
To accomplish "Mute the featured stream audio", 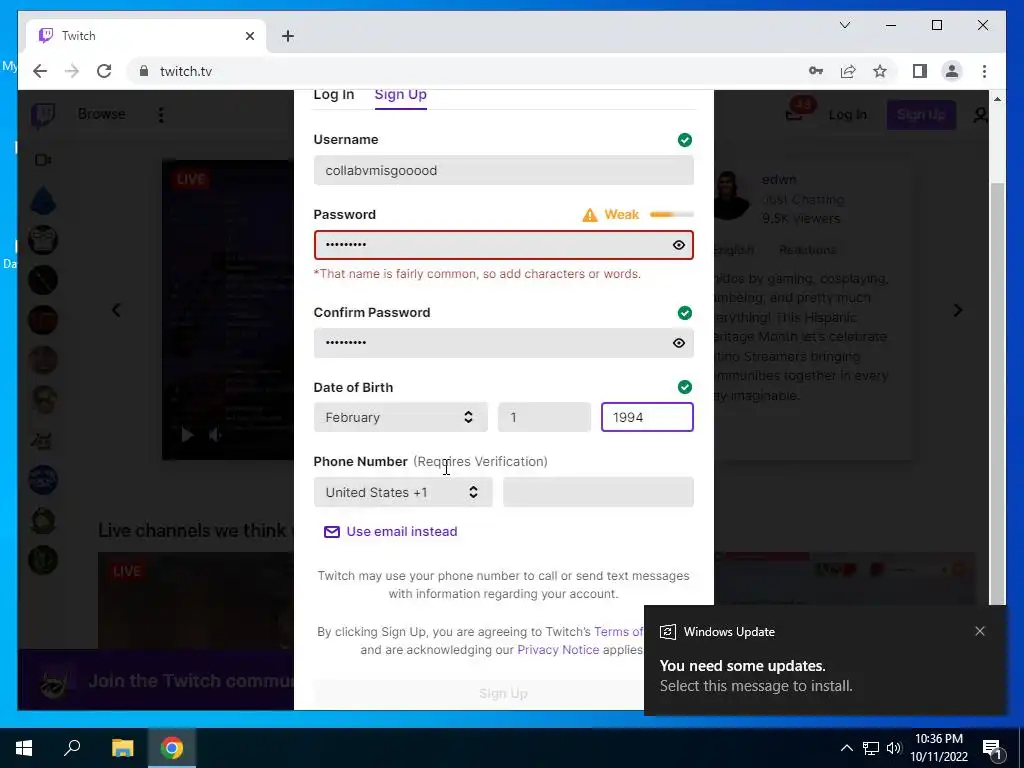I will point(216,434).
